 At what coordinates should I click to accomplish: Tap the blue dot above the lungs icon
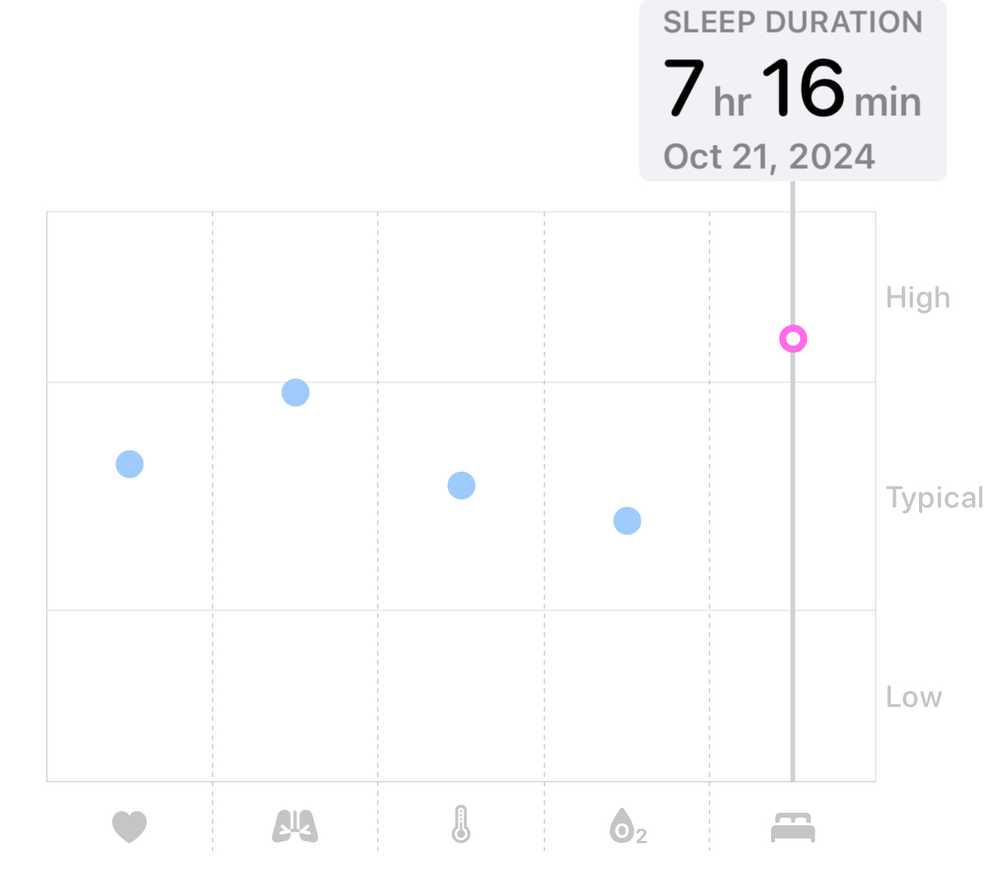295,393
